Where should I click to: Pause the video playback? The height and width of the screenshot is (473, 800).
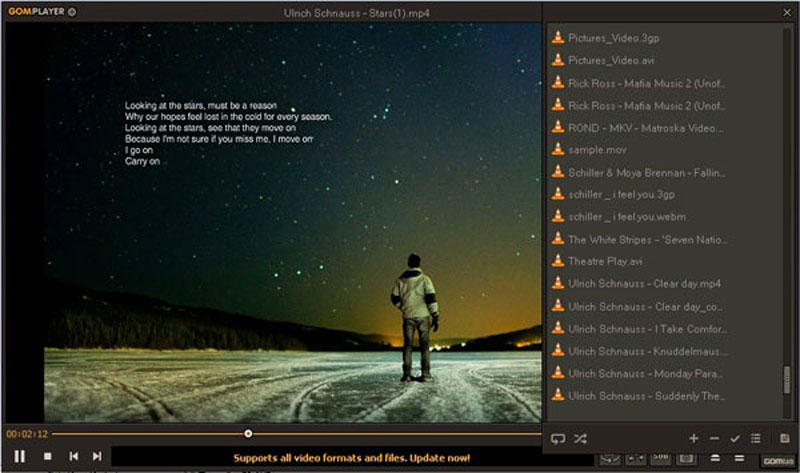coord(20,456)
